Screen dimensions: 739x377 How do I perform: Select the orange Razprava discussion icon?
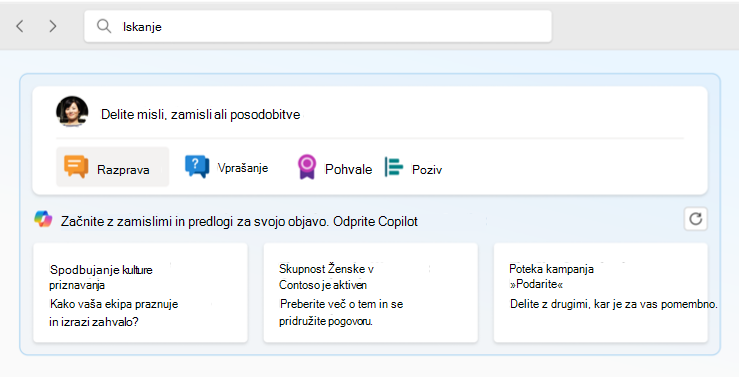(76, 166)
